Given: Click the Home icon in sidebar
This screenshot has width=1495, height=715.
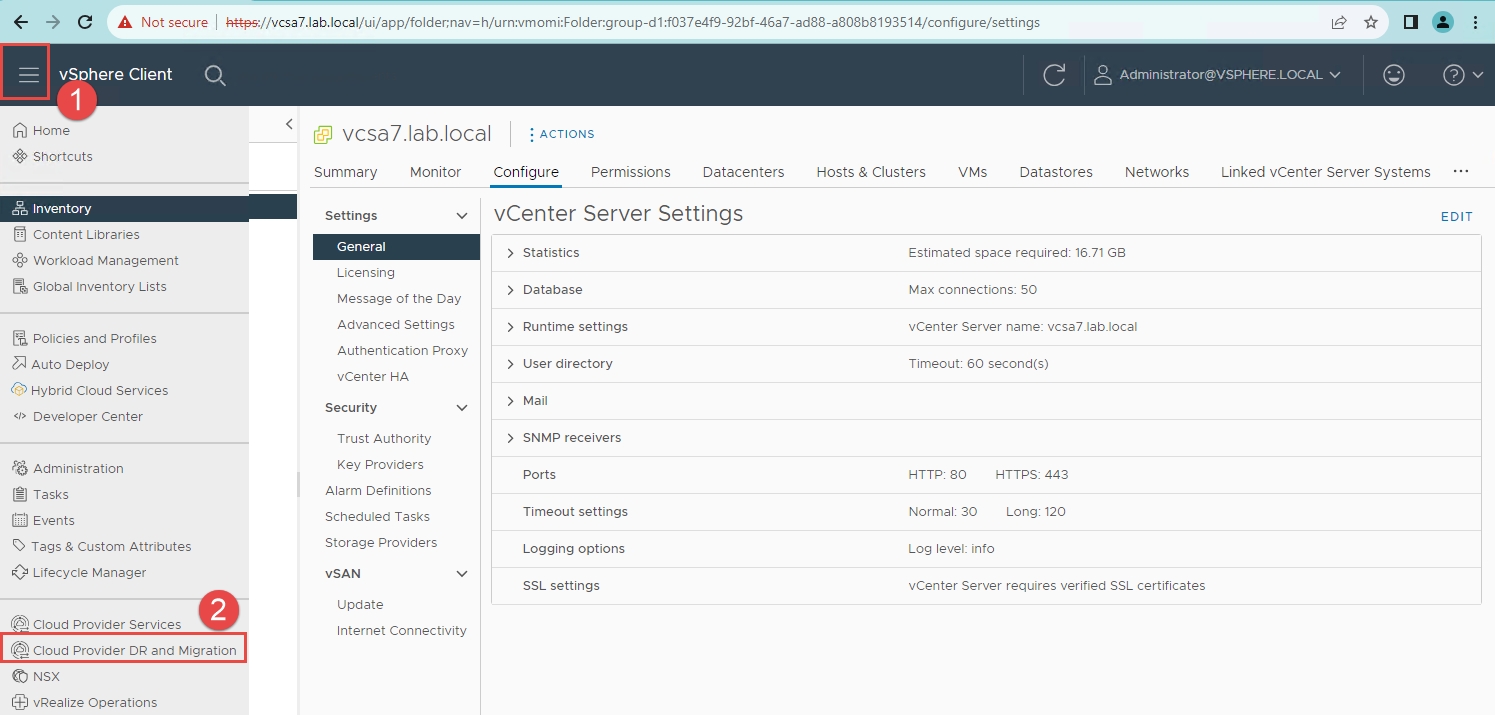Looking at the screenshot, I should tap(20, 131).
